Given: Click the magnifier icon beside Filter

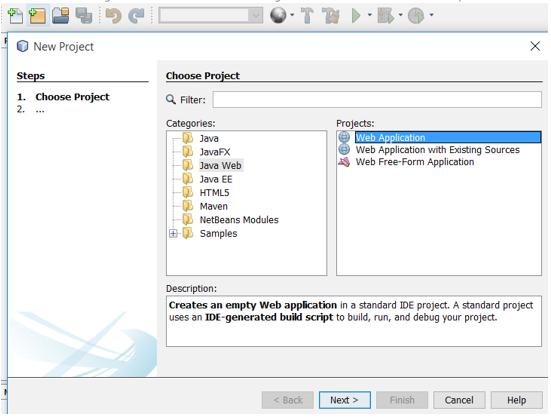Looking at the screenshot, I should pos(171,100).
